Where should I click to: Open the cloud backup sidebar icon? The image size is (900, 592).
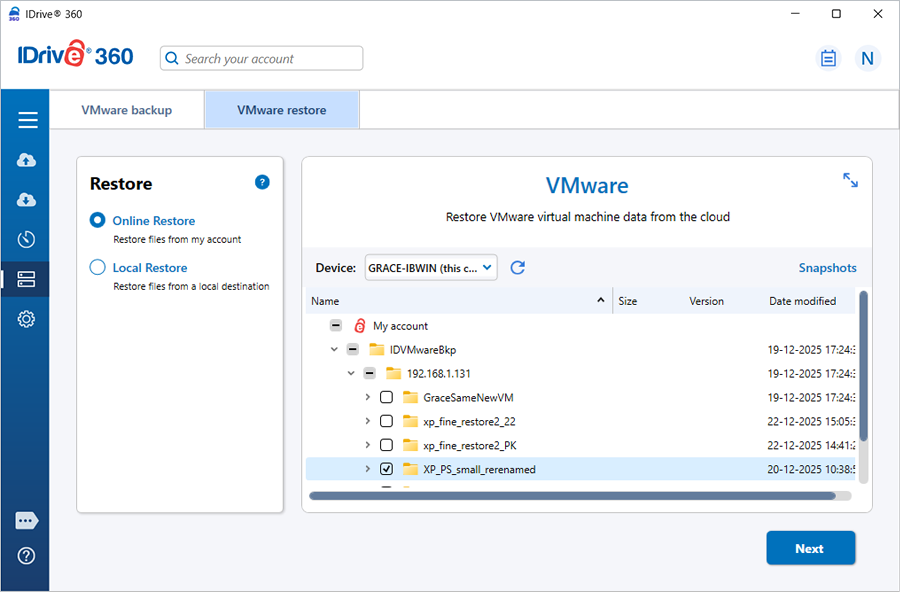point(26,160)
